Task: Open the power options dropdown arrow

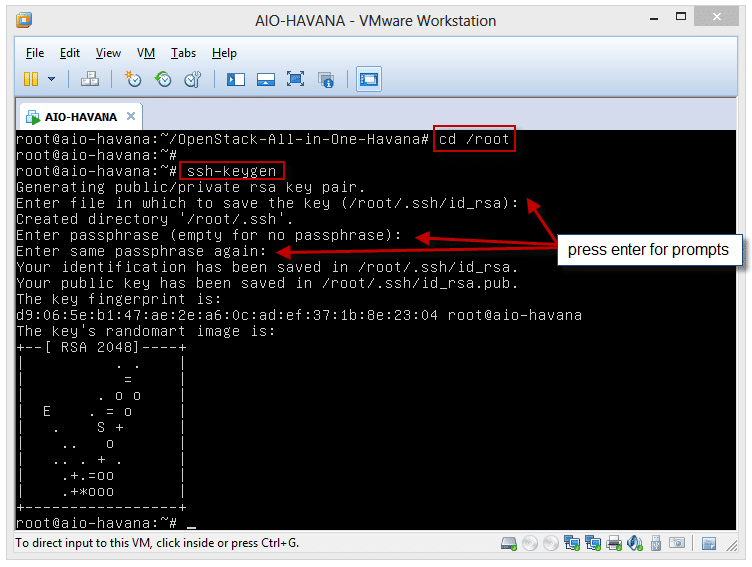Action: tap(51, 79)
